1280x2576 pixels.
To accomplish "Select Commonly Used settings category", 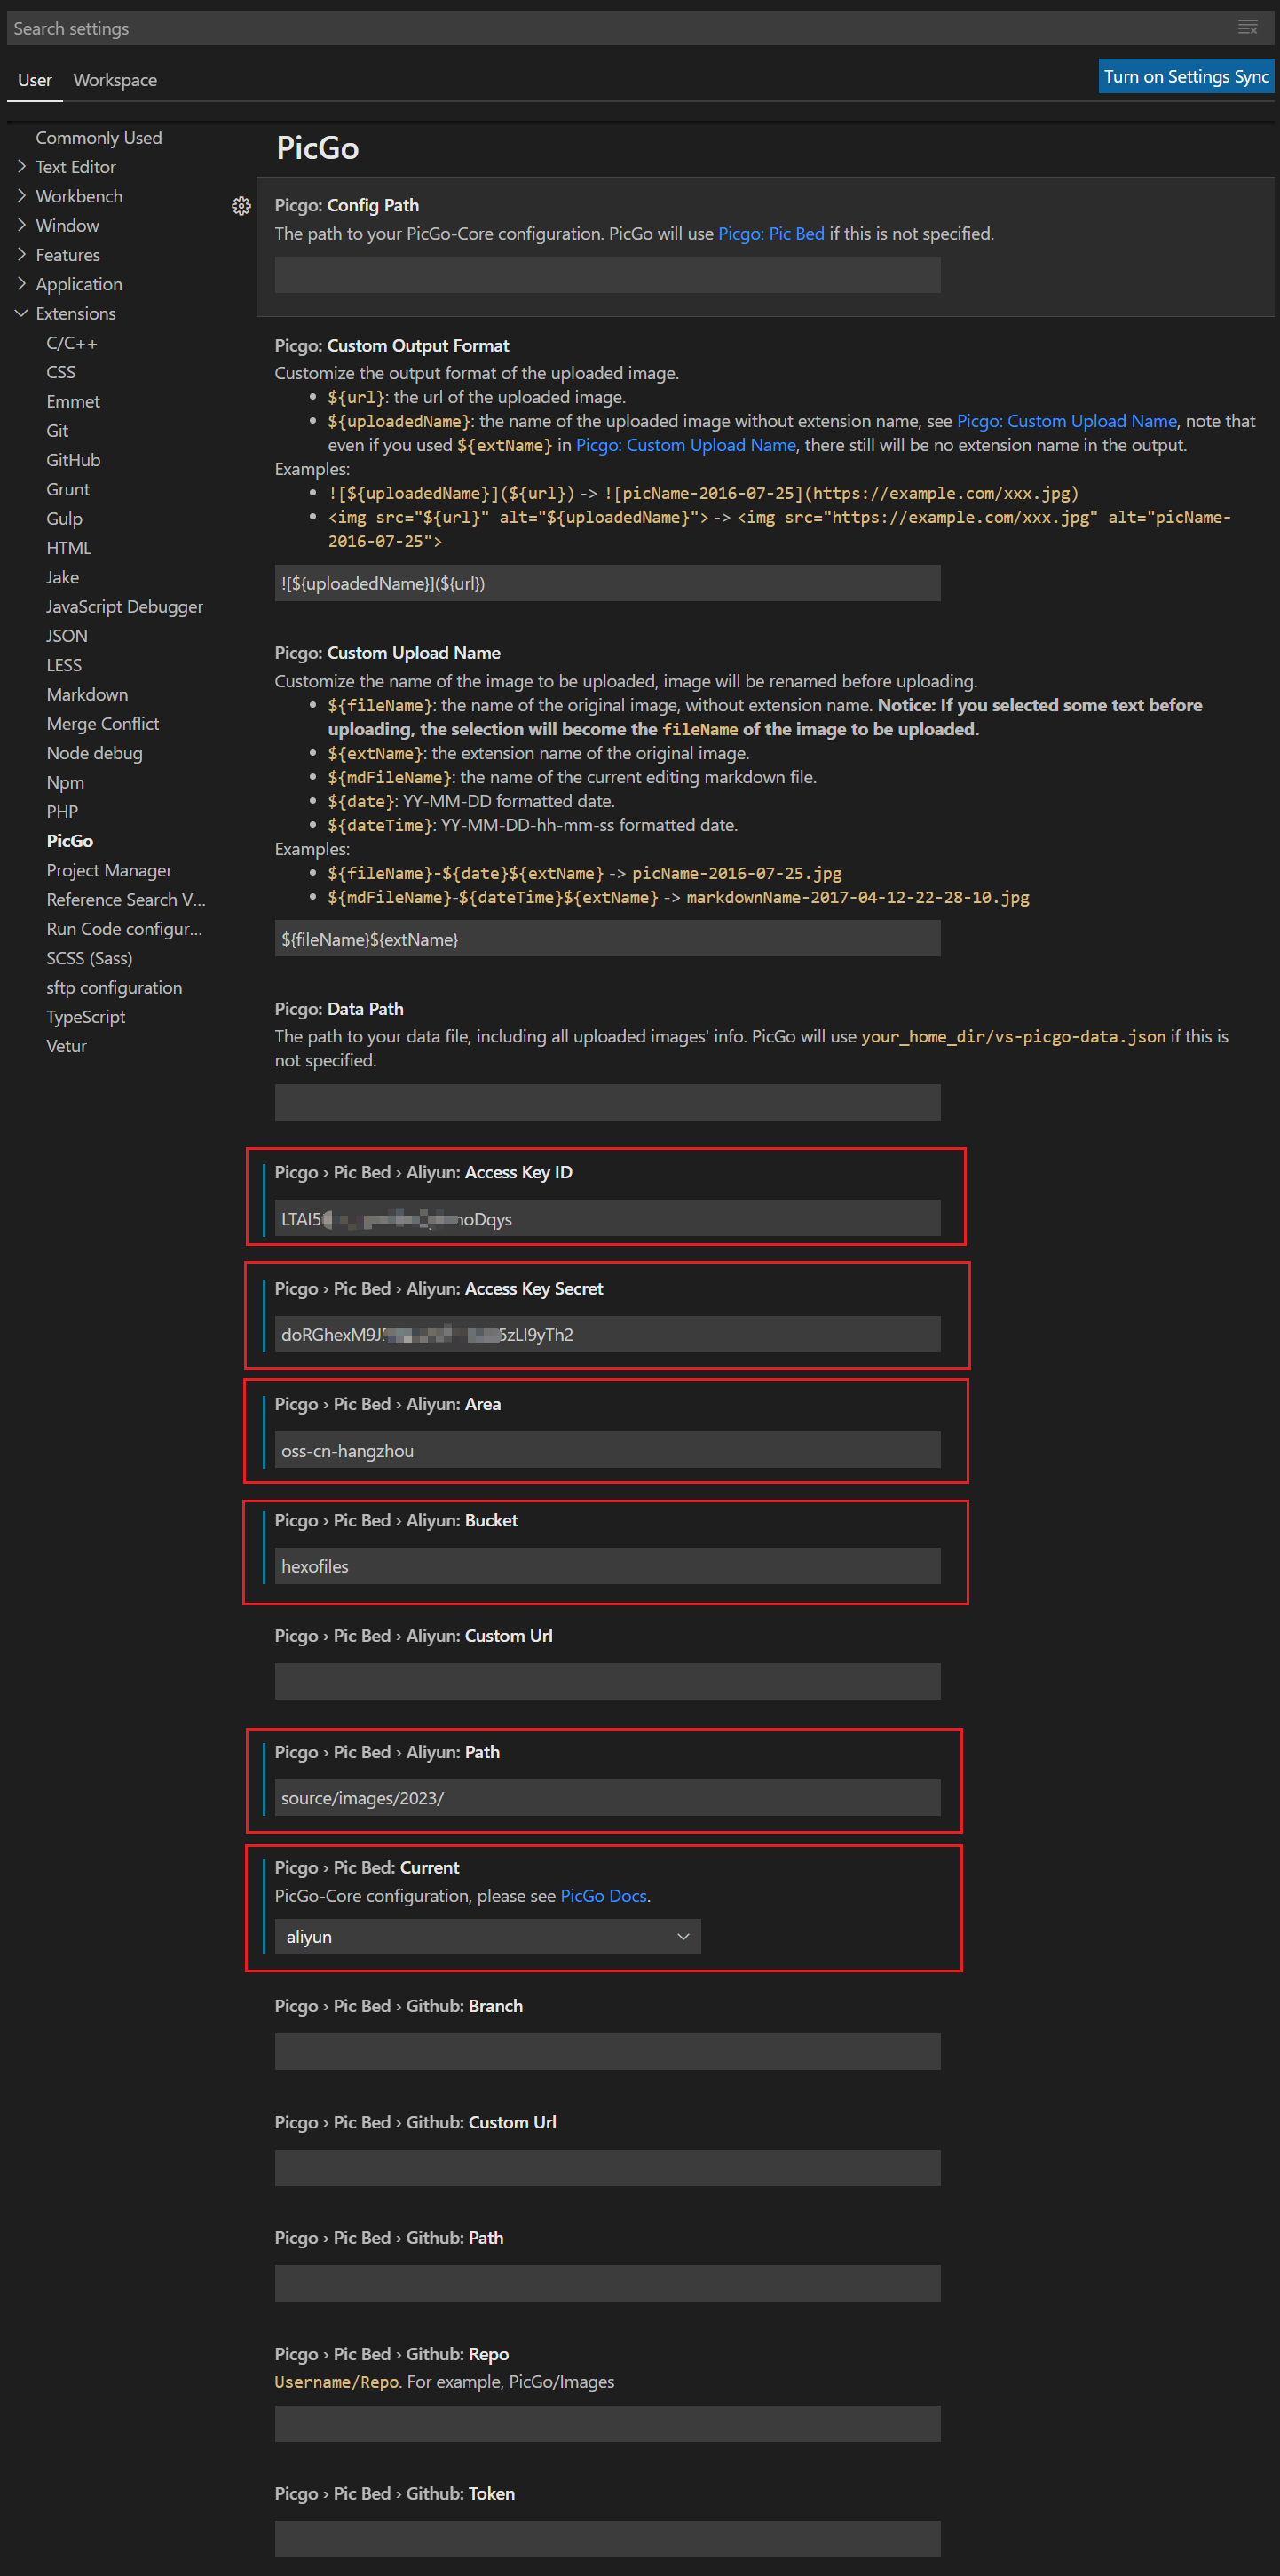I will (x=98, y=138).
